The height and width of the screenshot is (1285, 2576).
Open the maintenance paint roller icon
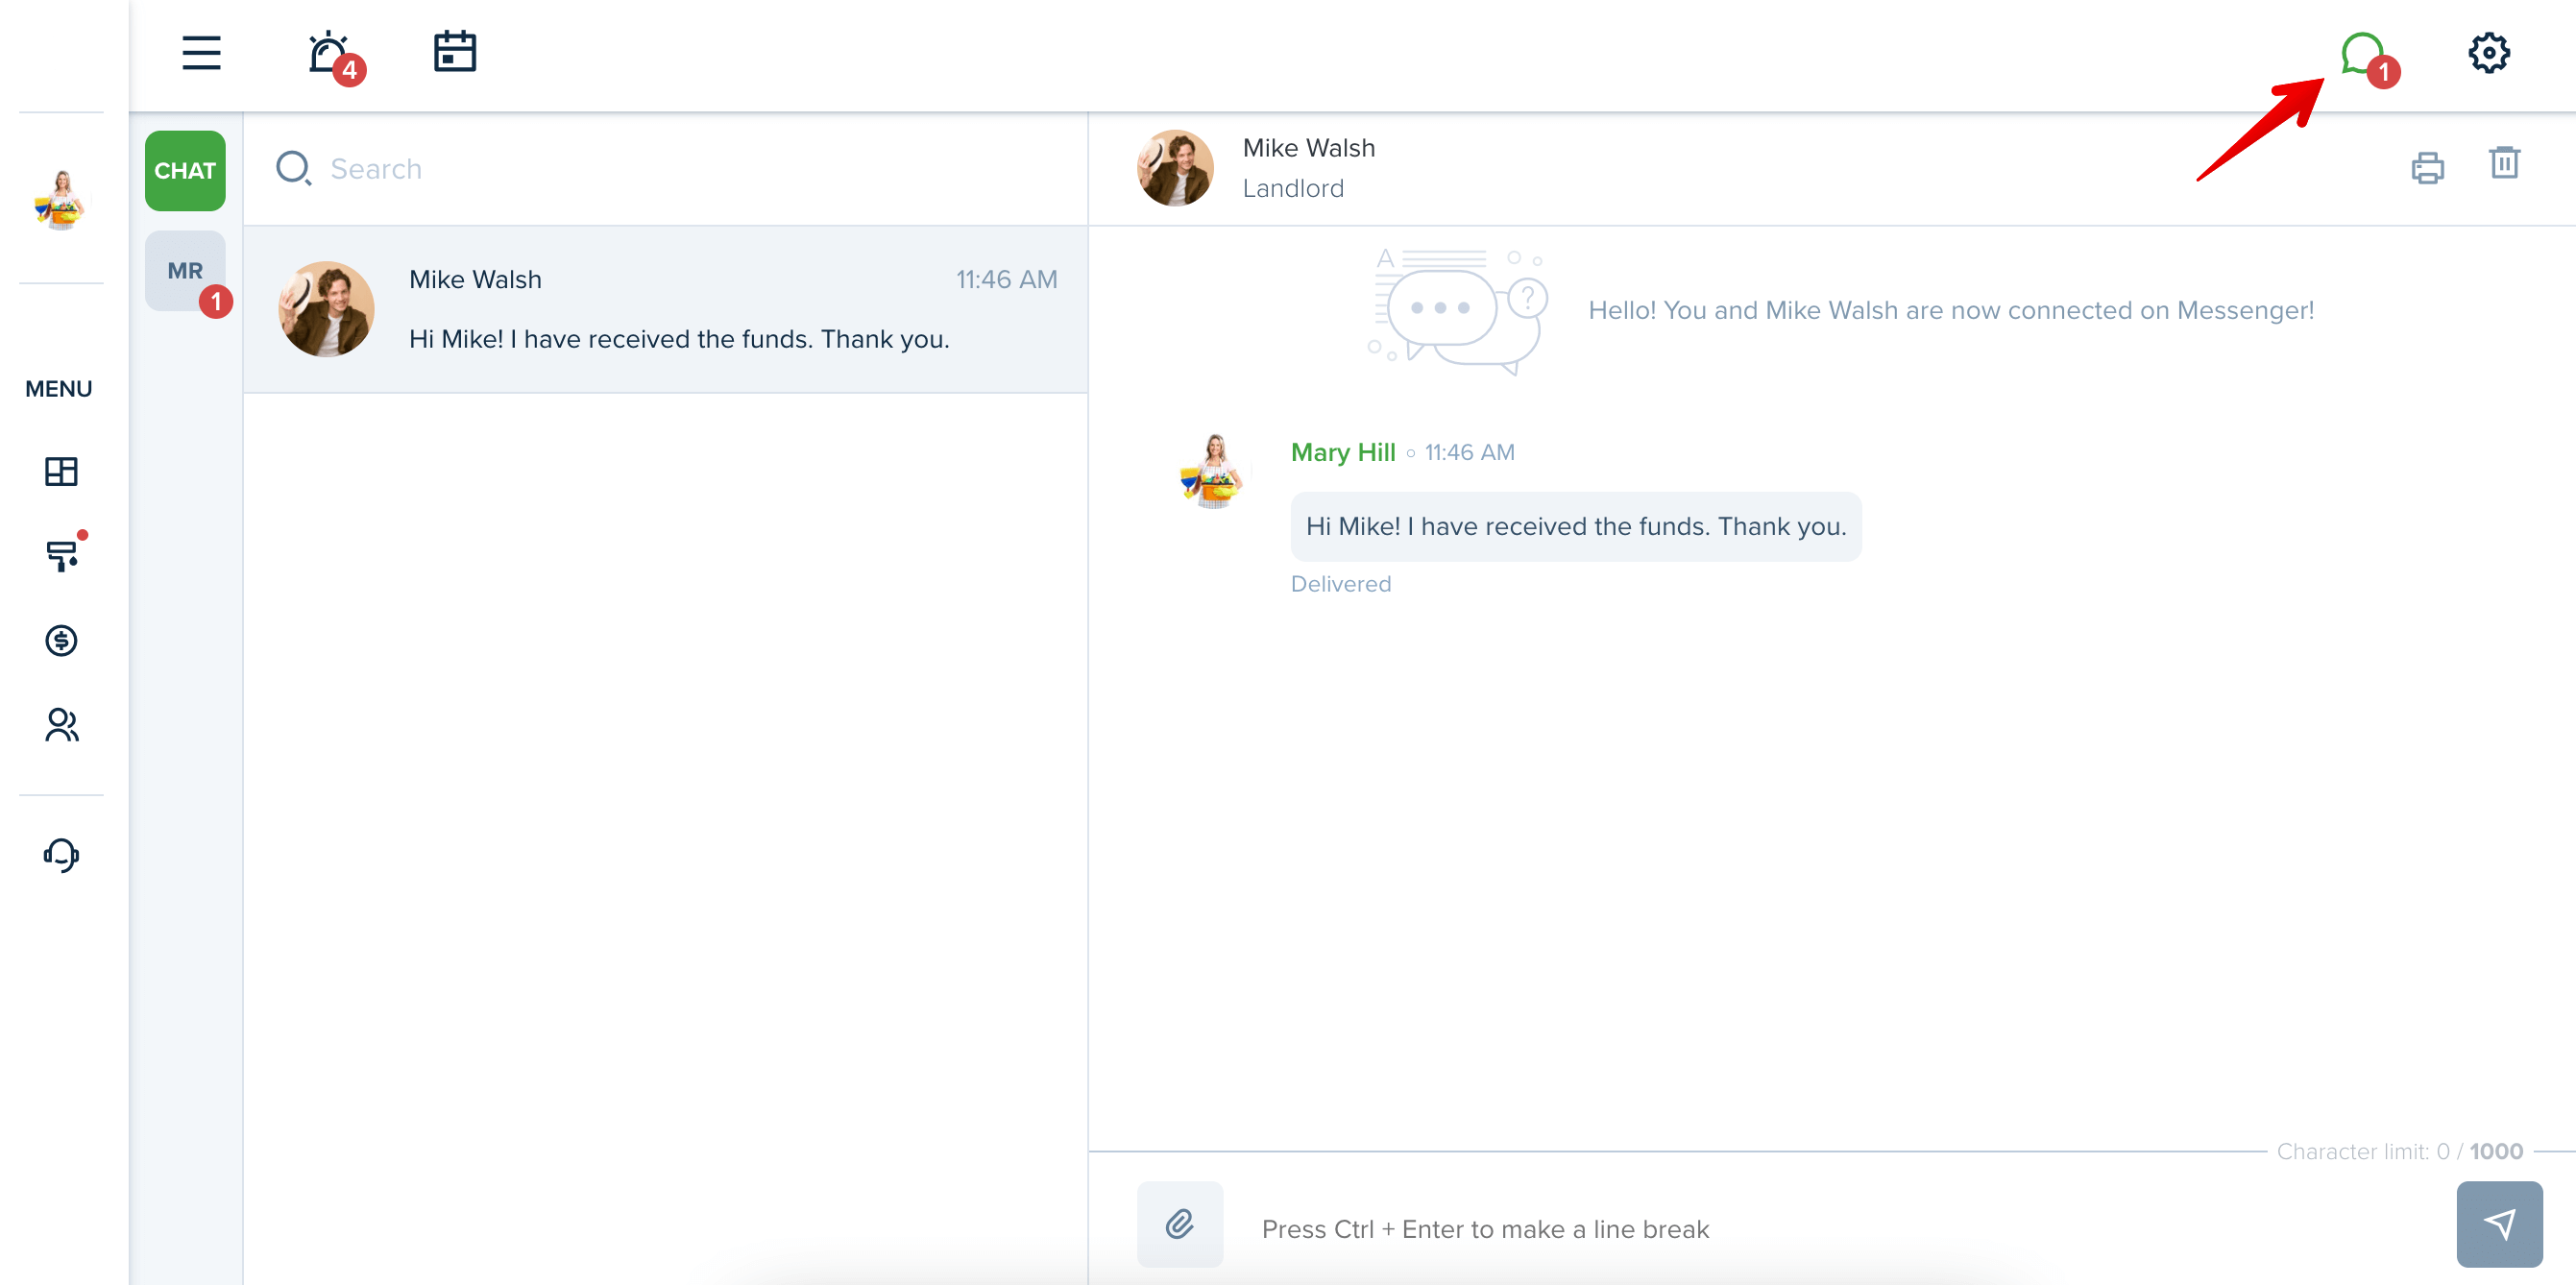61,555
